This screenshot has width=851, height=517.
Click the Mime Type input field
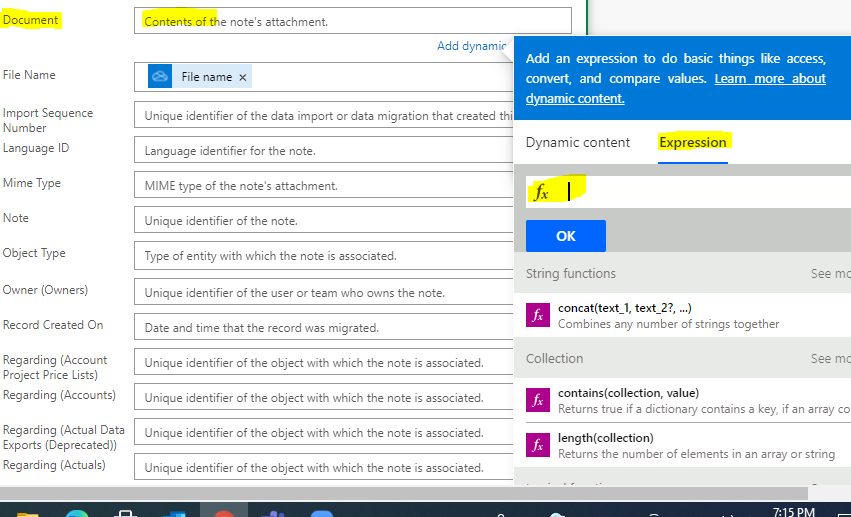pos(323,186)
